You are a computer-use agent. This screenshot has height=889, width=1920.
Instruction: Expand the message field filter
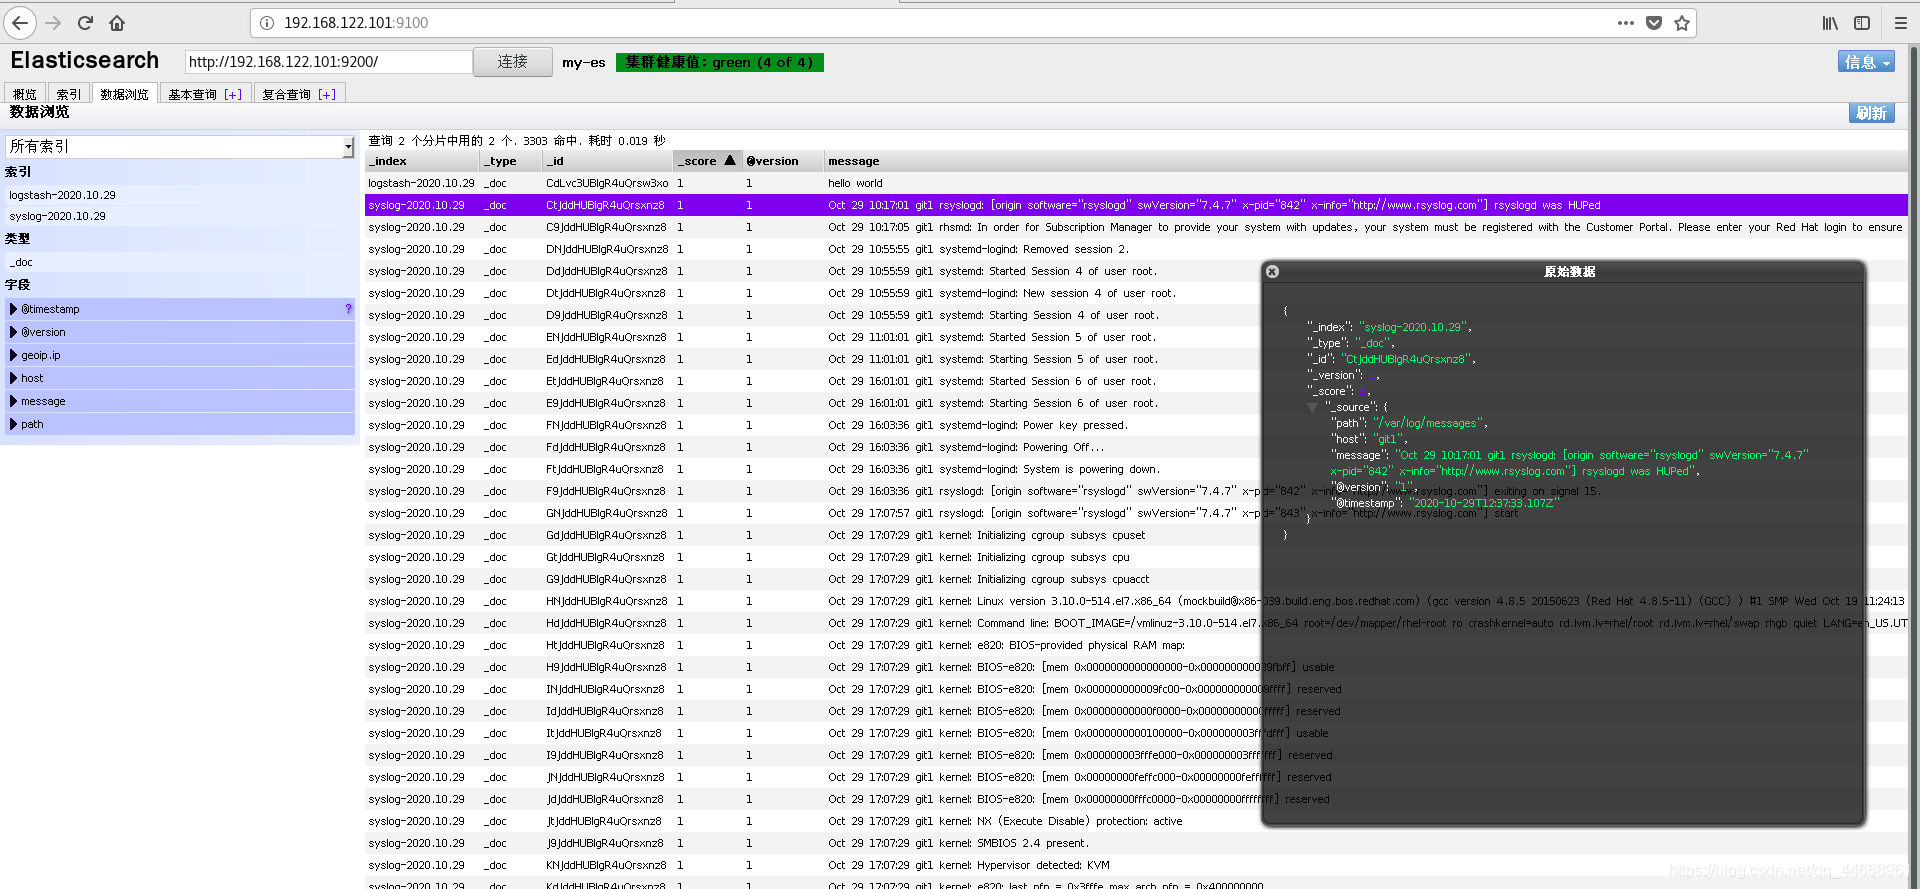tap(180, 401)
